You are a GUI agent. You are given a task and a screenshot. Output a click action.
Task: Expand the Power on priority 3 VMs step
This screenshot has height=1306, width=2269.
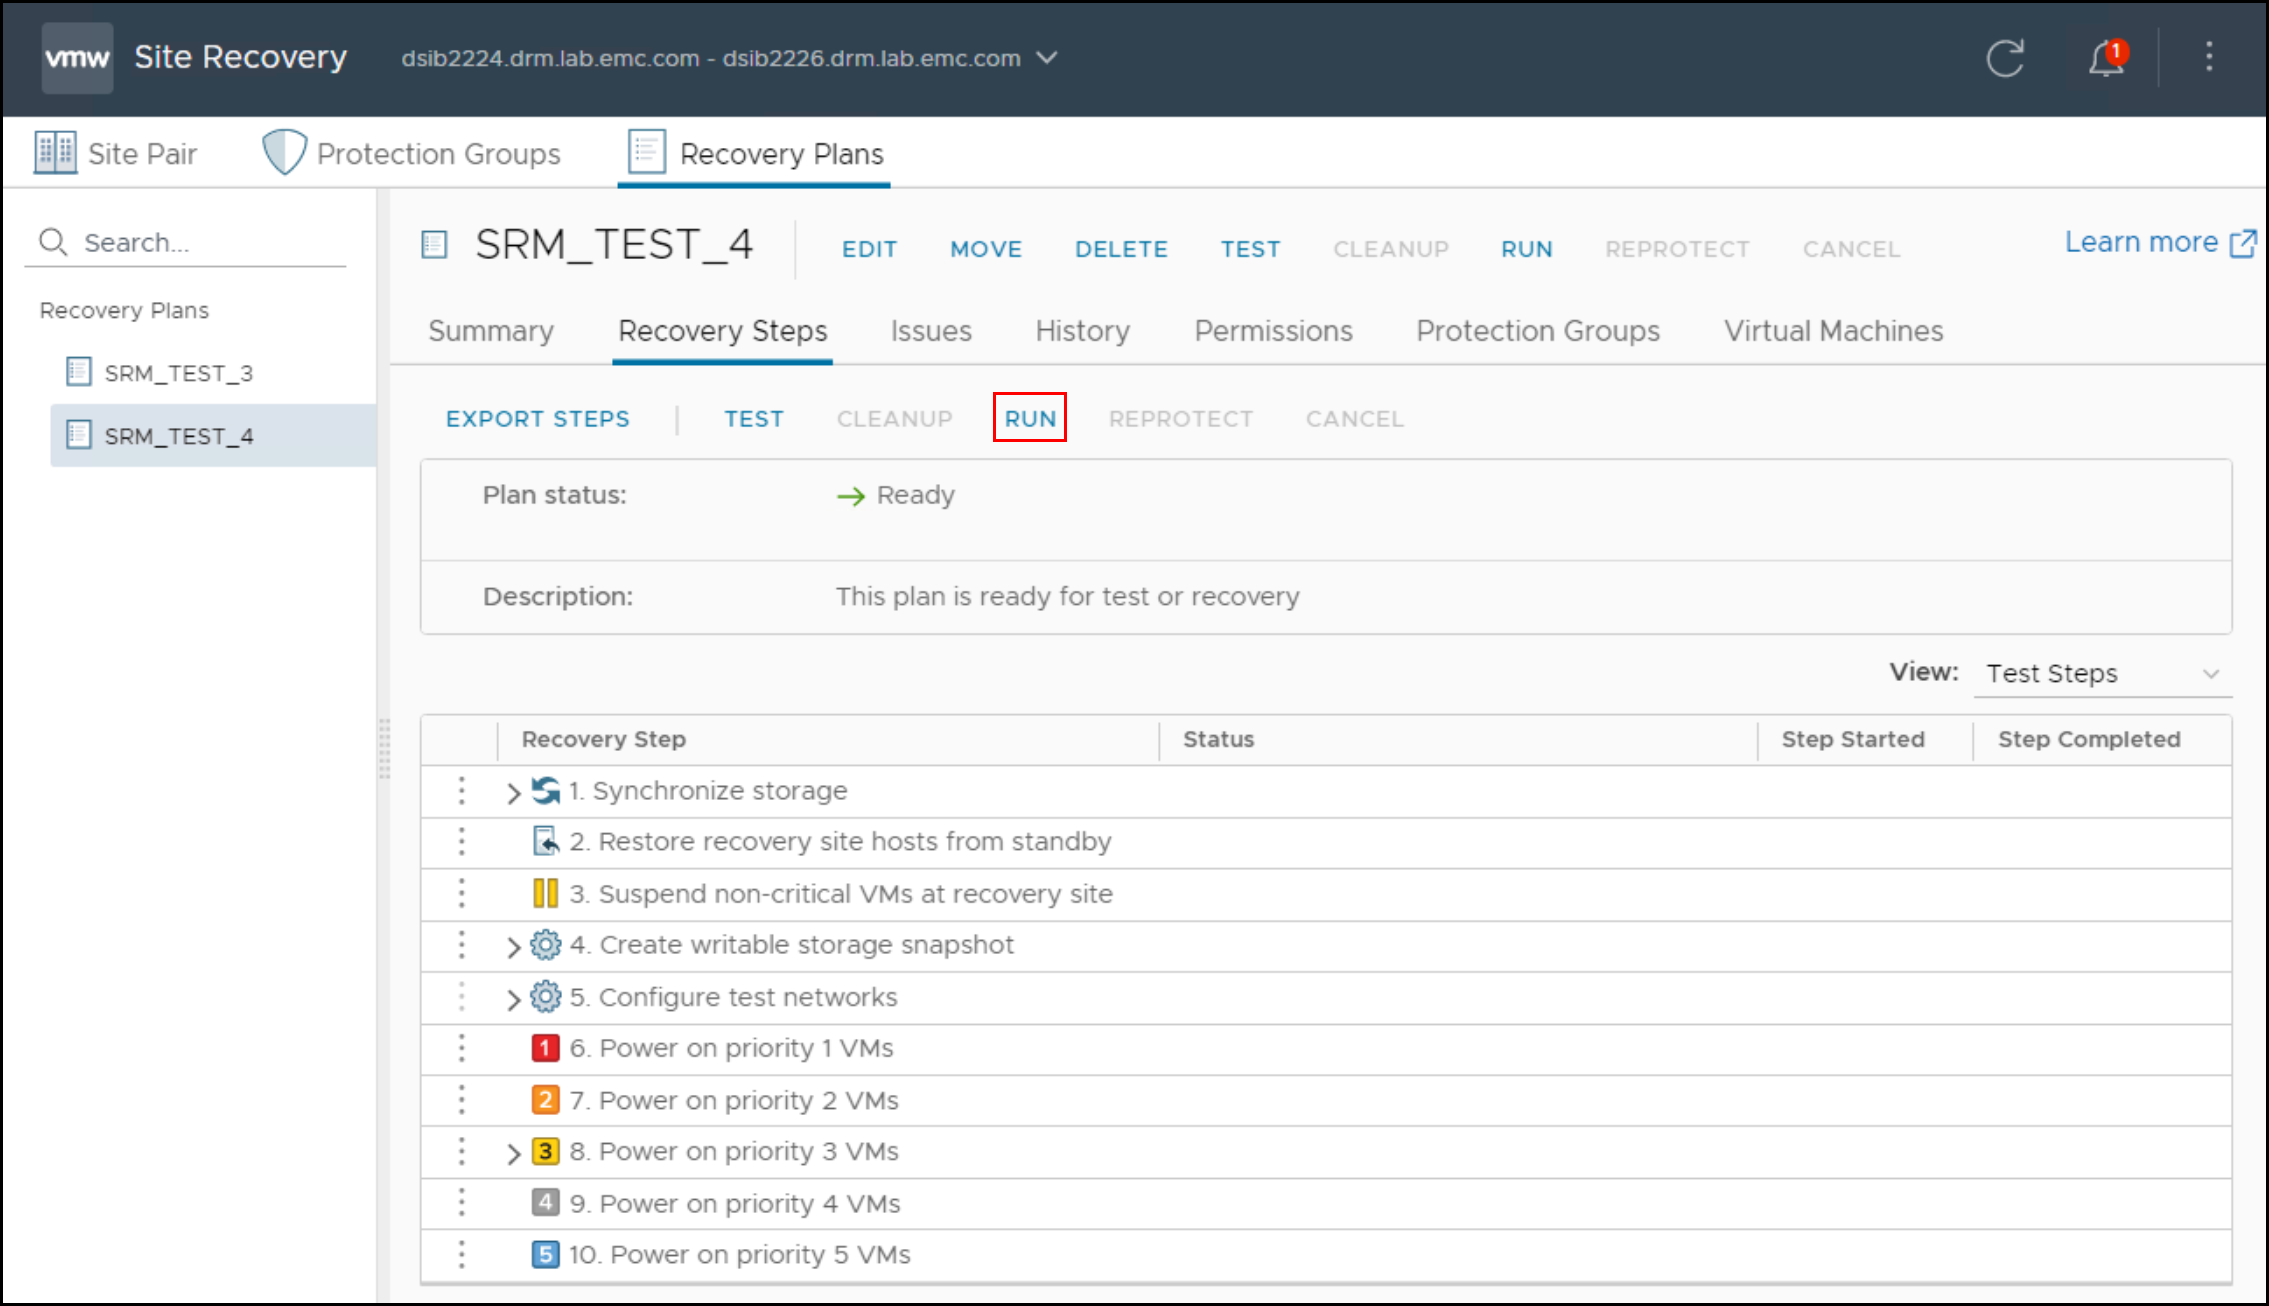(513, 1153)
